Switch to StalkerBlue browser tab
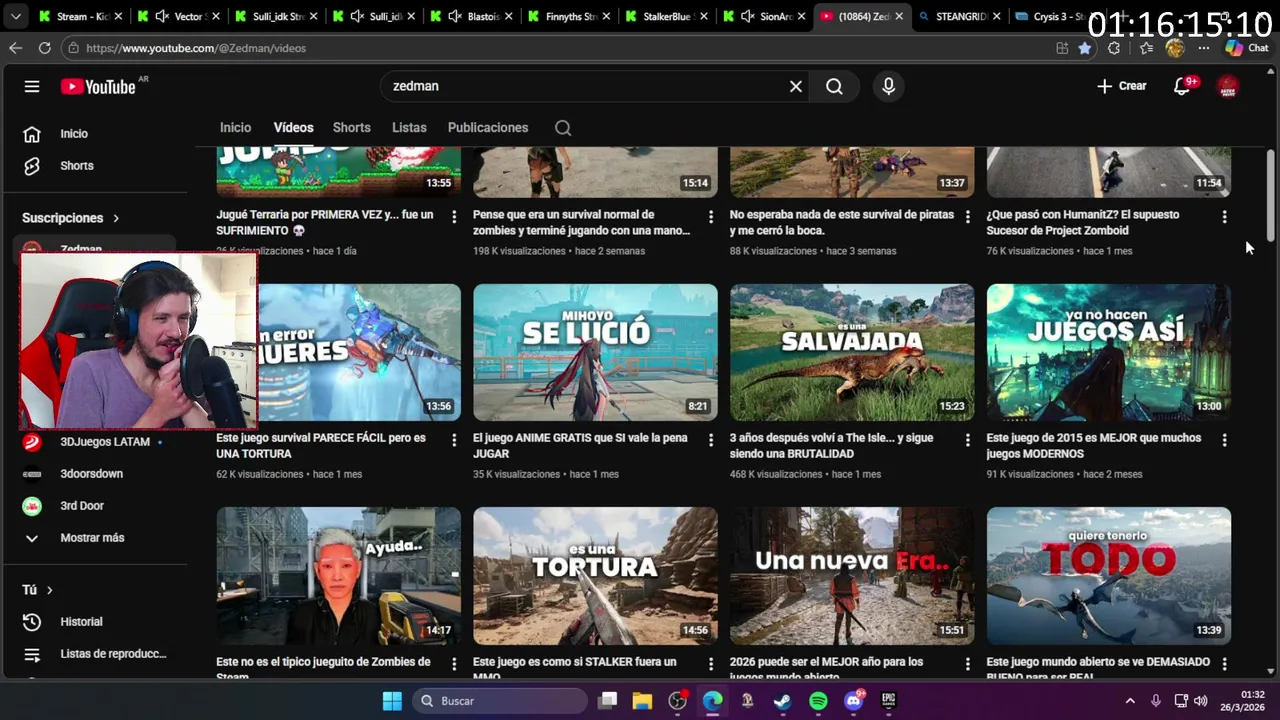 click(x=665, y=17)
